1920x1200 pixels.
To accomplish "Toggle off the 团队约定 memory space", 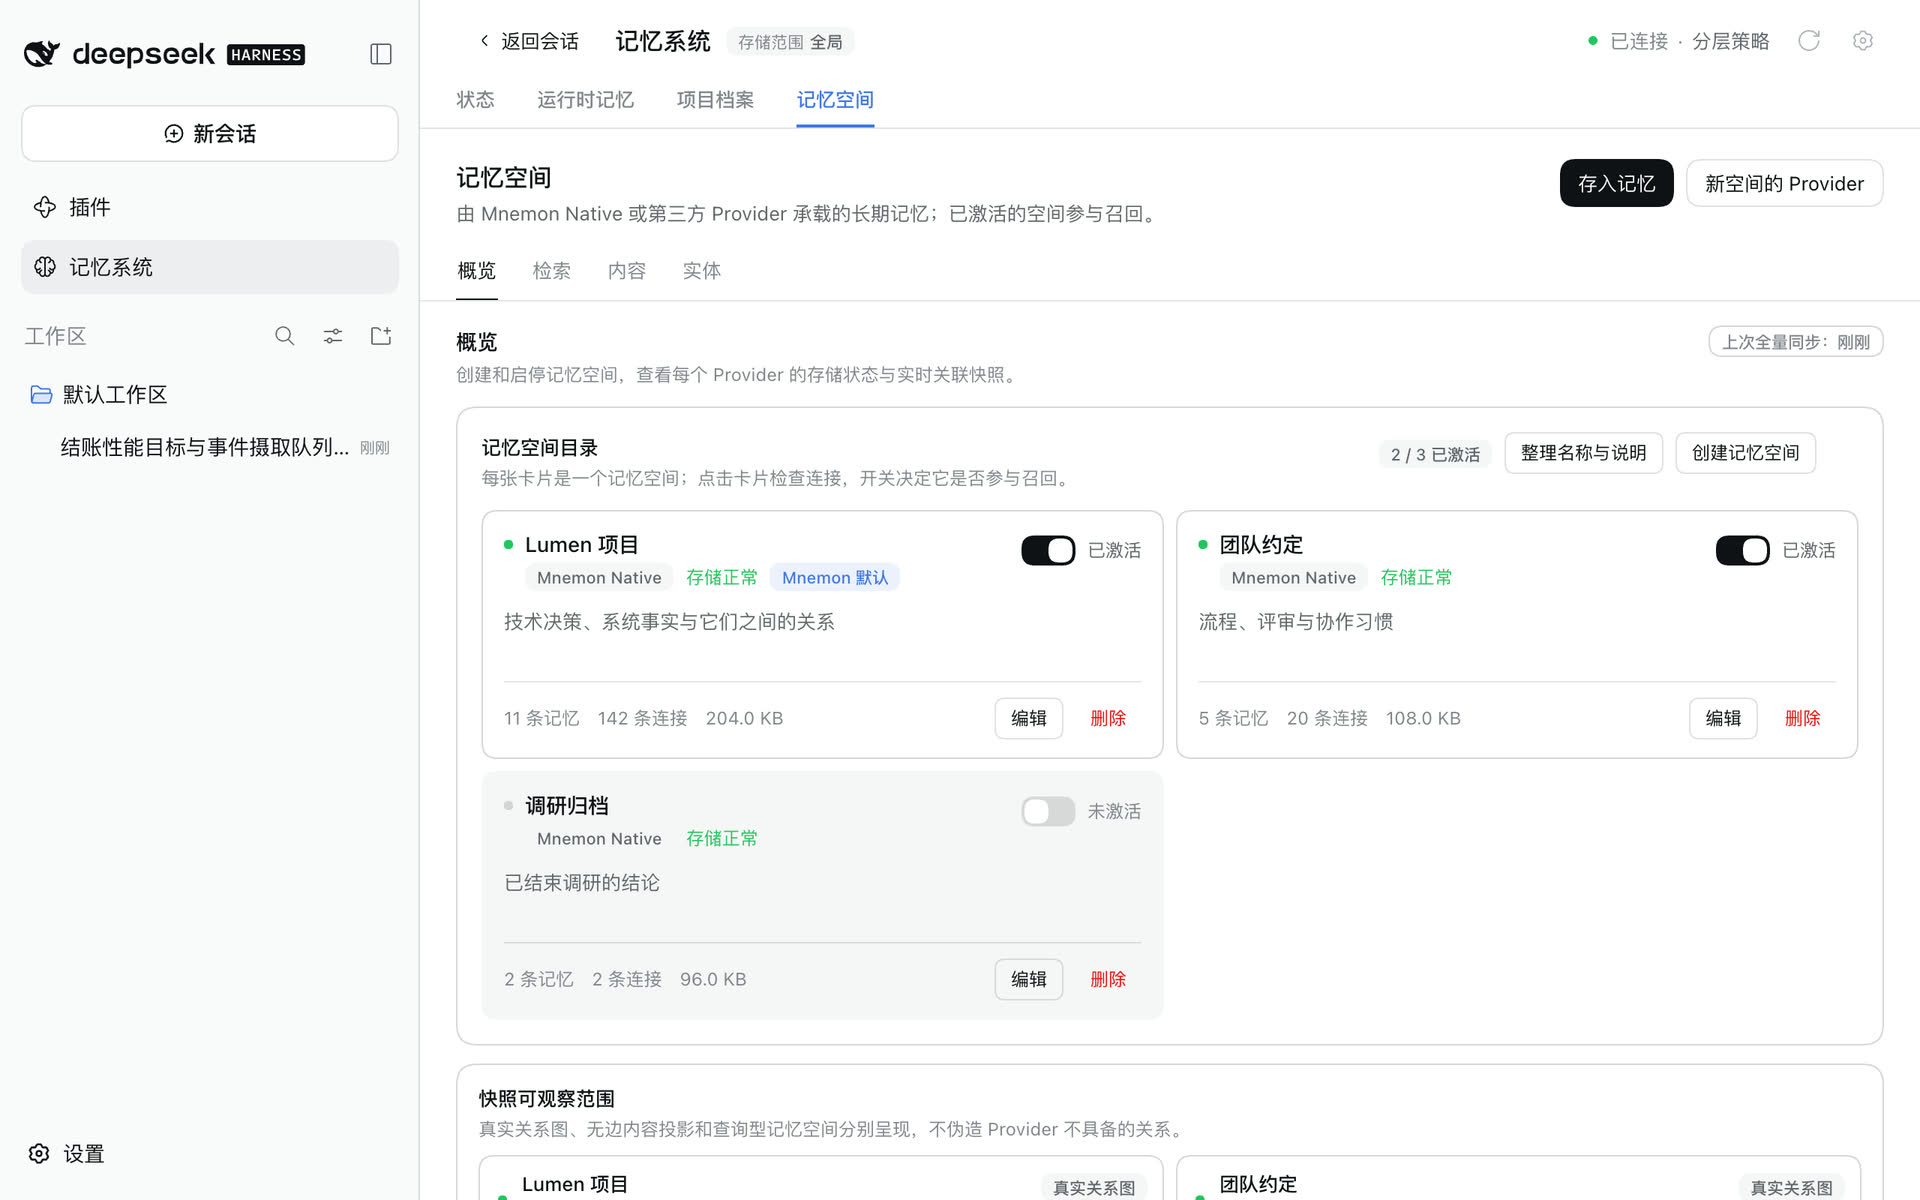I will tap(1743, 550).
